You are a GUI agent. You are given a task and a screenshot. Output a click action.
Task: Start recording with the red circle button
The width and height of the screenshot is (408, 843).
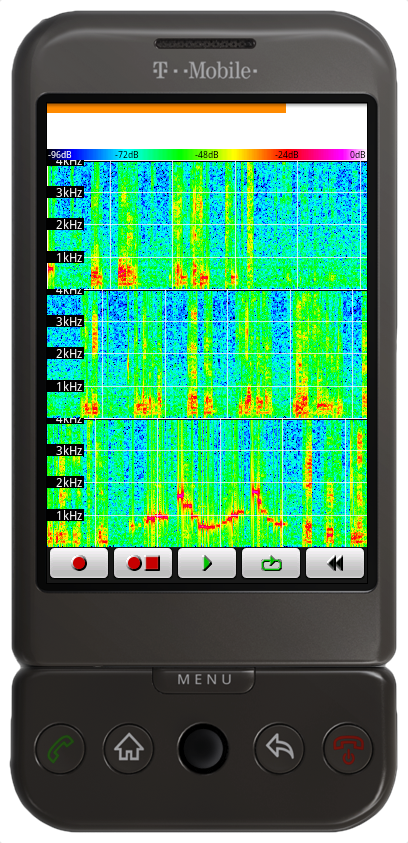tap(79, 563)
